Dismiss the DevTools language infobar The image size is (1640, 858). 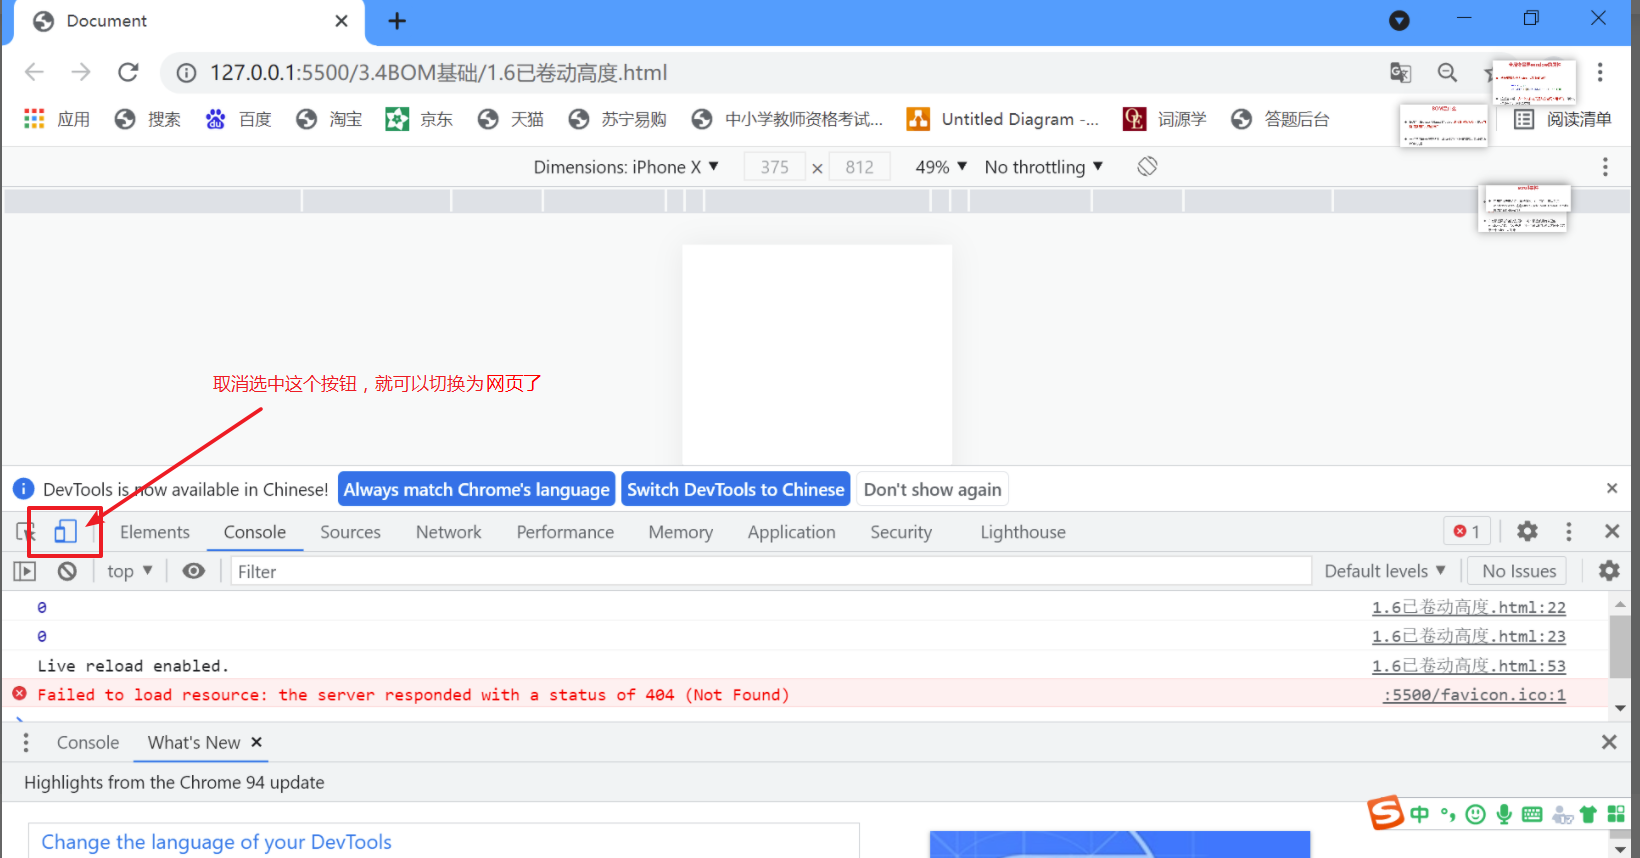(1612, 489)
